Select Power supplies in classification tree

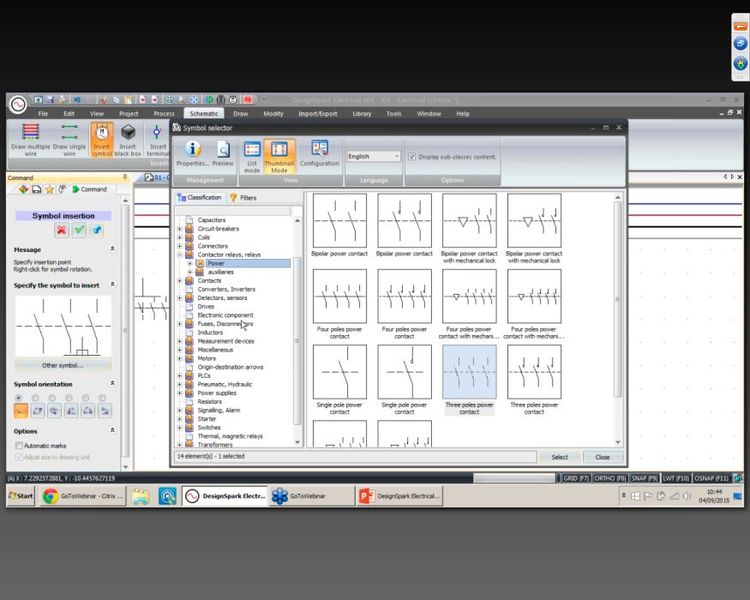click(217, 393)
